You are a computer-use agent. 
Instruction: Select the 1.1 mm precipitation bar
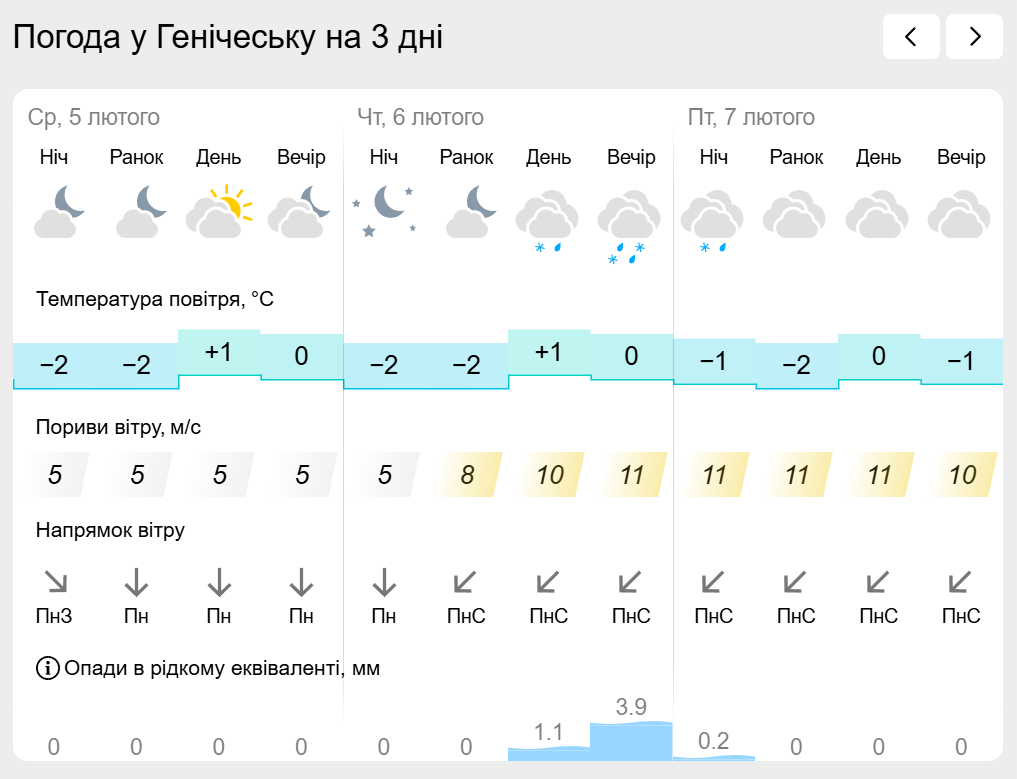coord(549,753)
